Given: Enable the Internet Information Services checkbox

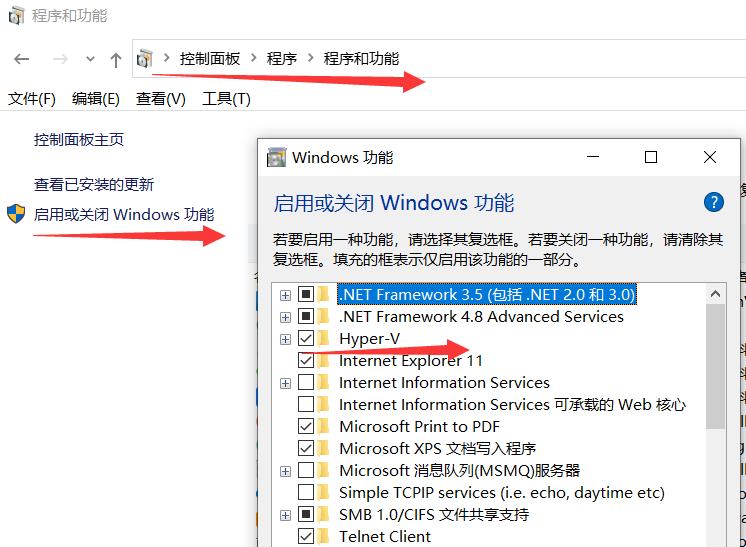Looking at the screenshot, I should coord(306,382).
